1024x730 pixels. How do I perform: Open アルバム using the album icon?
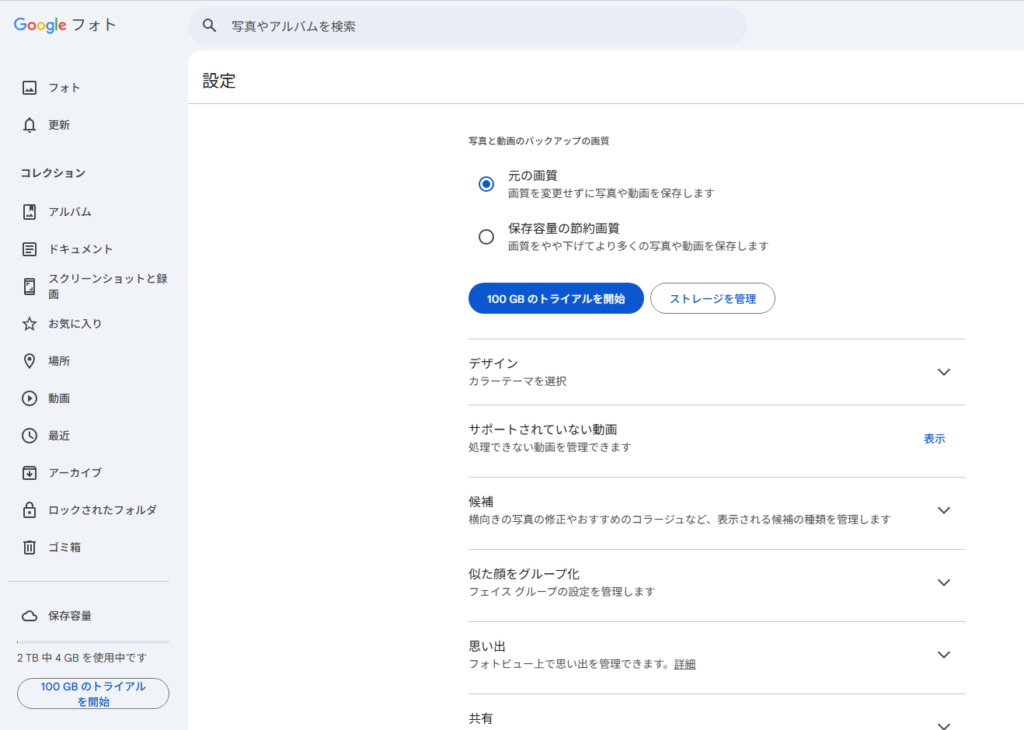tap(30, 212)
